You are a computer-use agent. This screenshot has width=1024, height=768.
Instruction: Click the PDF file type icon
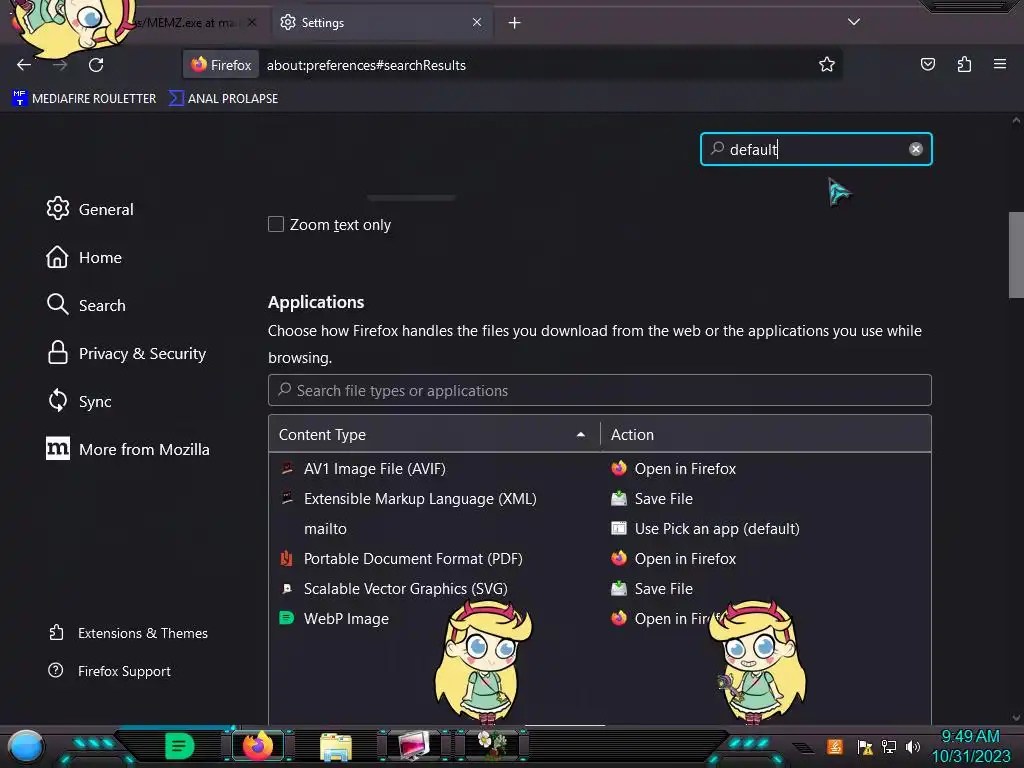point(287,558)
